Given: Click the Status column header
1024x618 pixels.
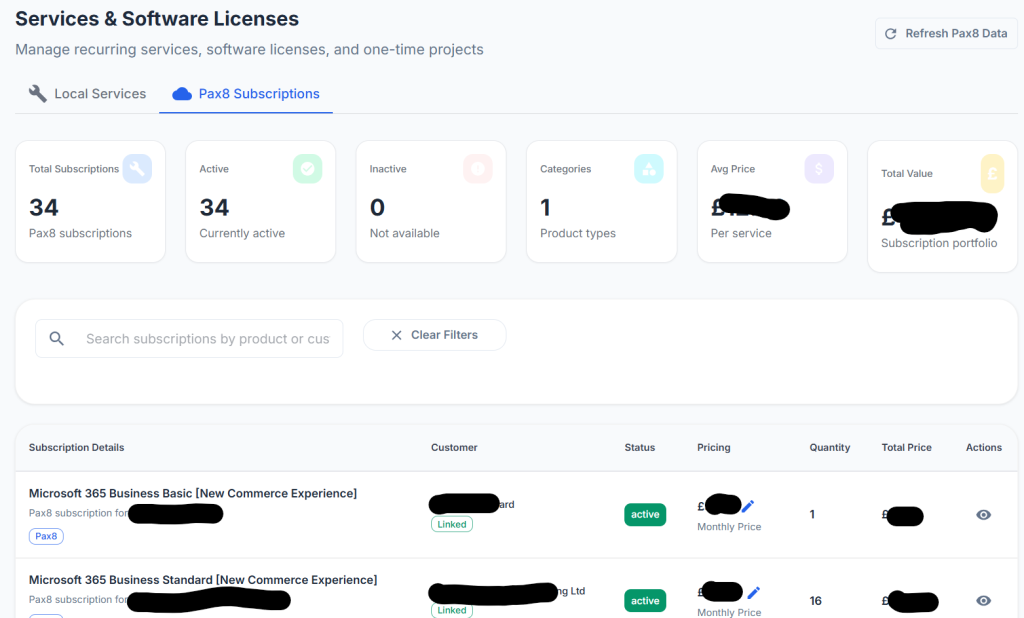Looking at the screenshot, I should (x=639, y=447).
